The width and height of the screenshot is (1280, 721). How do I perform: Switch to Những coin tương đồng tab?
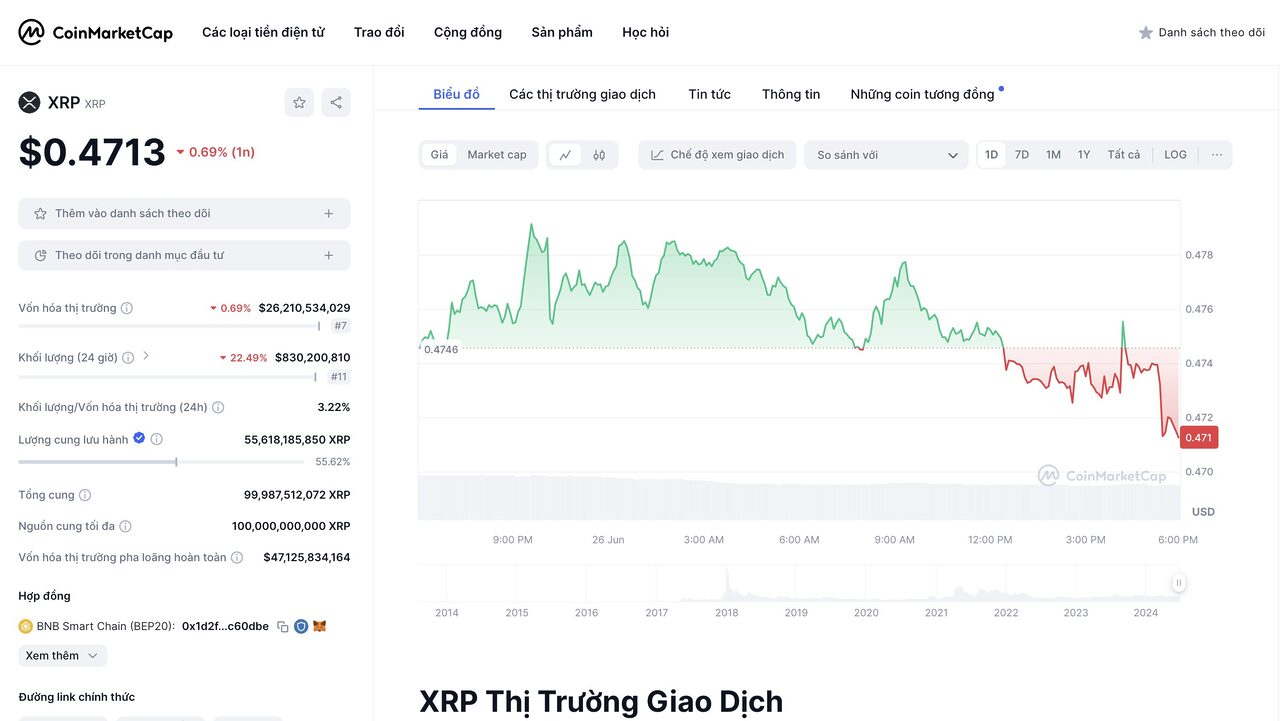pyautogui.click(x=923, y=94)
